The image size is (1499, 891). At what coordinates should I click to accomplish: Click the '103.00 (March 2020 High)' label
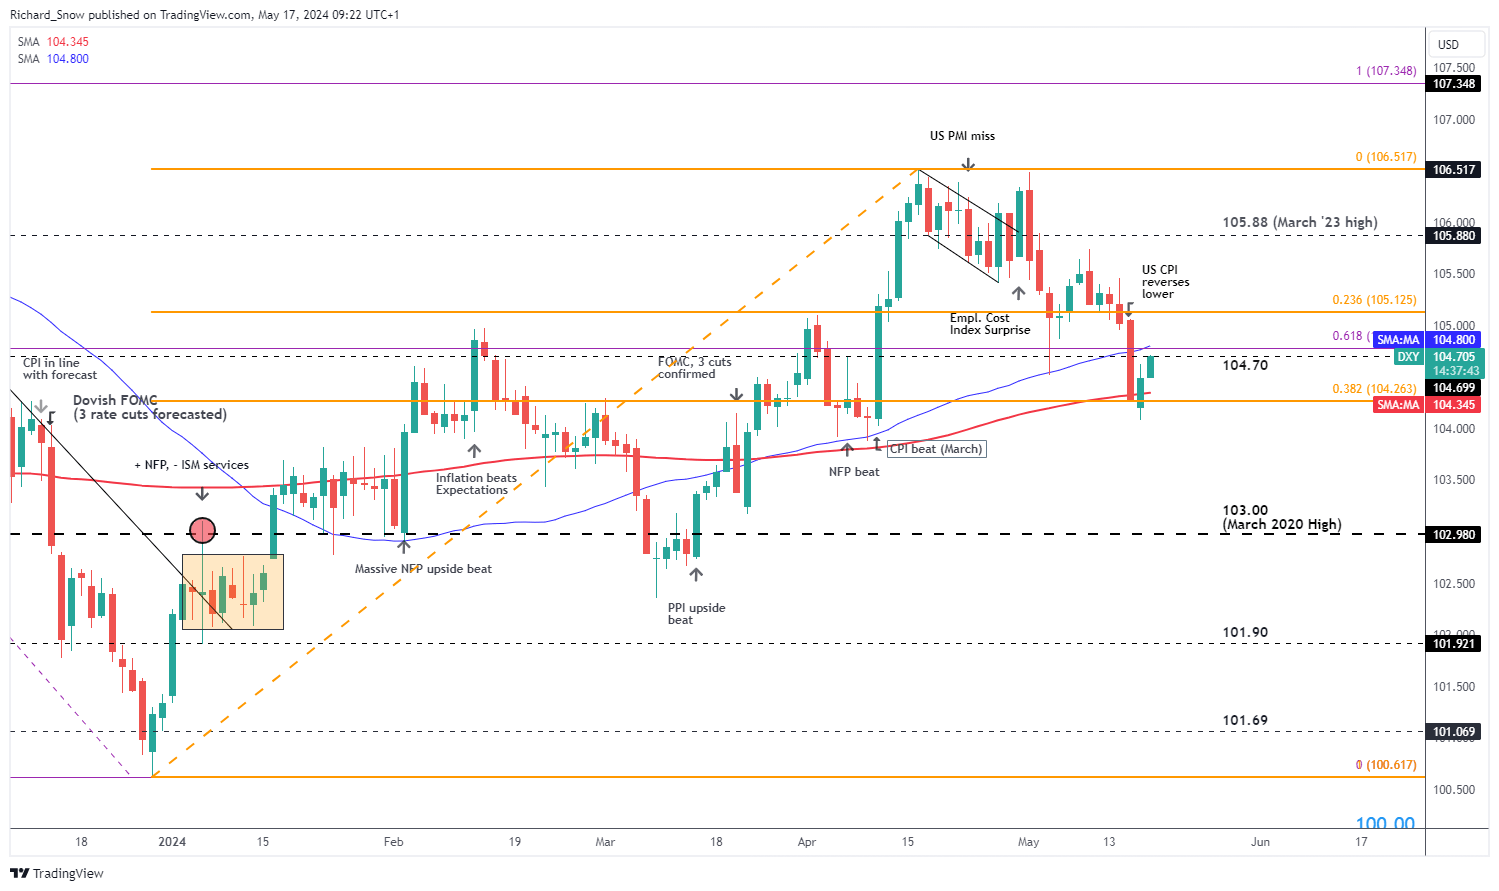1281,517
